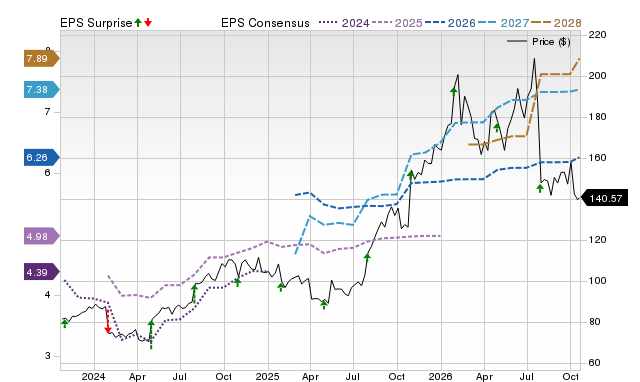Screen dimensions: 640x382
Task: Click the 100 price axis label
Action: 597,281
